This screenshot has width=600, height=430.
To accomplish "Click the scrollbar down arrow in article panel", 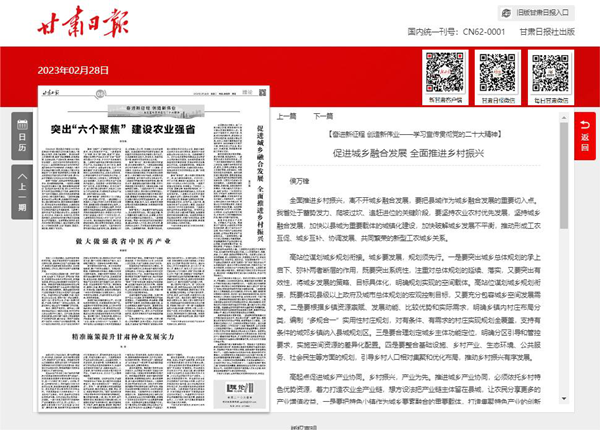I will [564, 398].
